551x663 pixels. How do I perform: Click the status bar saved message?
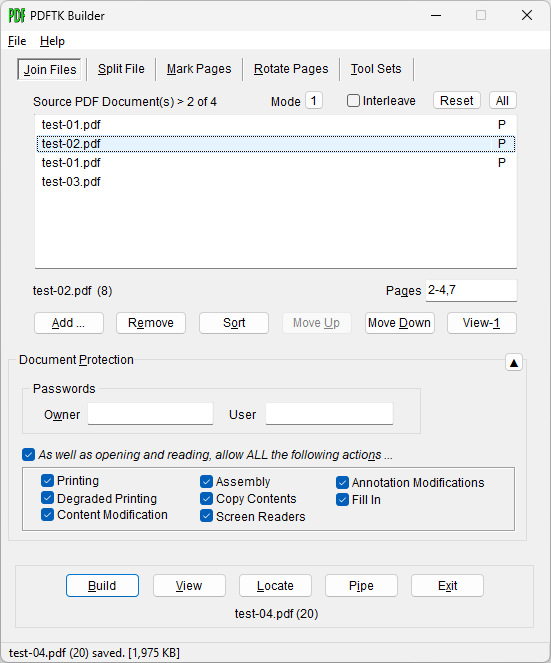pyautogui.click(x=94, y=653)
